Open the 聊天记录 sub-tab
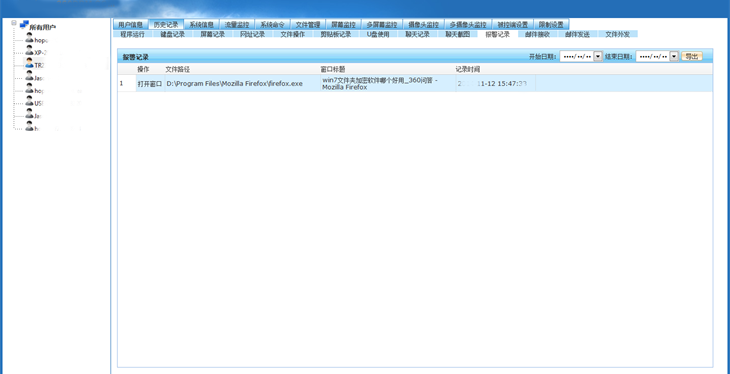 417,34
